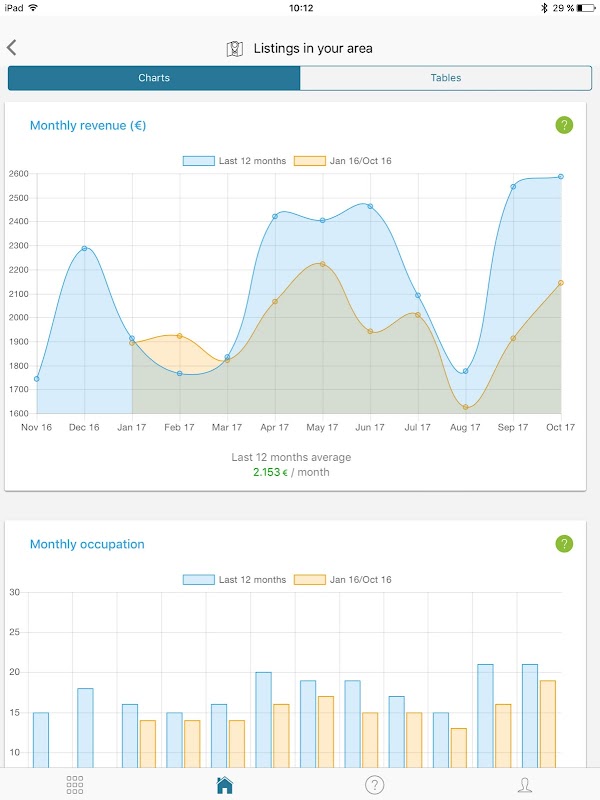Go to home via house icon
600x800 pixels.
[x=224, y=785]
